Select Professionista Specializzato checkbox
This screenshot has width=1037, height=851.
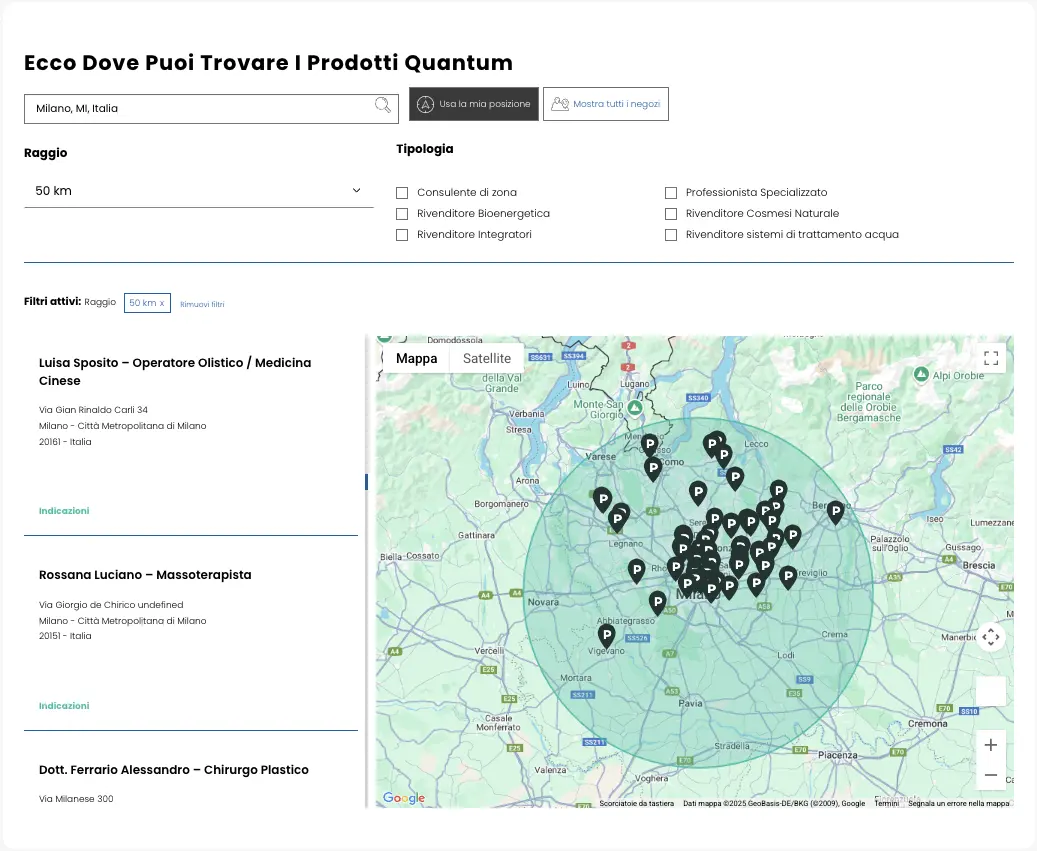click(x=671, y=192)
